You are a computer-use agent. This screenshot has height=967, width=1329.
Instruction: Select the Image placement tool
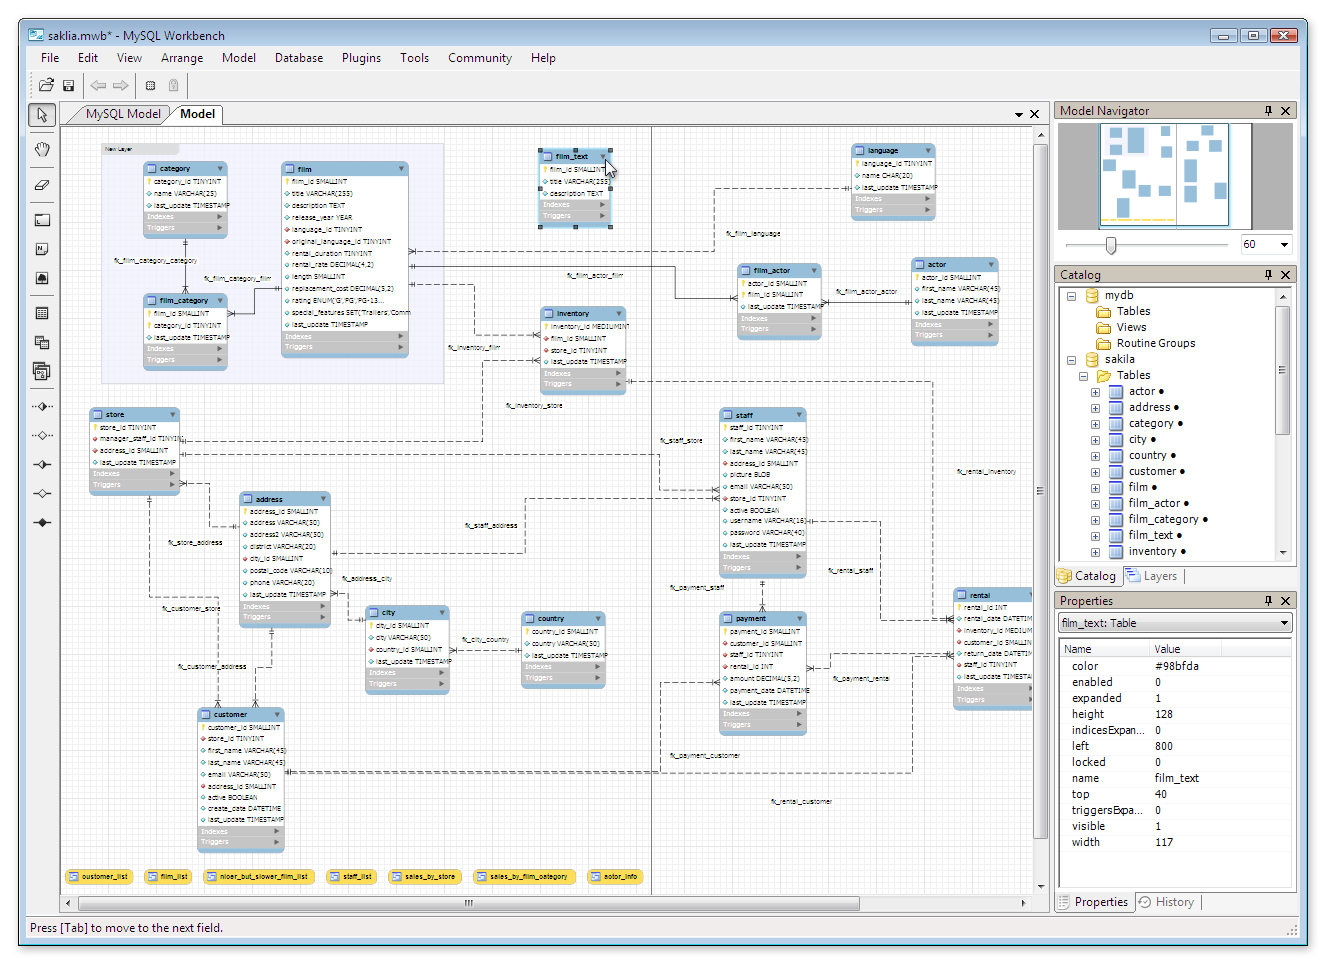coord(42,279)
